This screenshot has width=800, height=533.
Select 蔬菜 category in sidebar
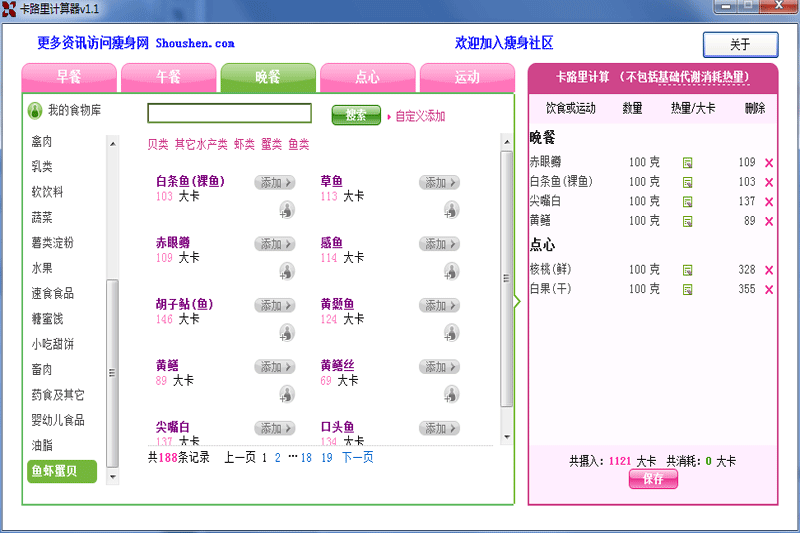point(42,217)
